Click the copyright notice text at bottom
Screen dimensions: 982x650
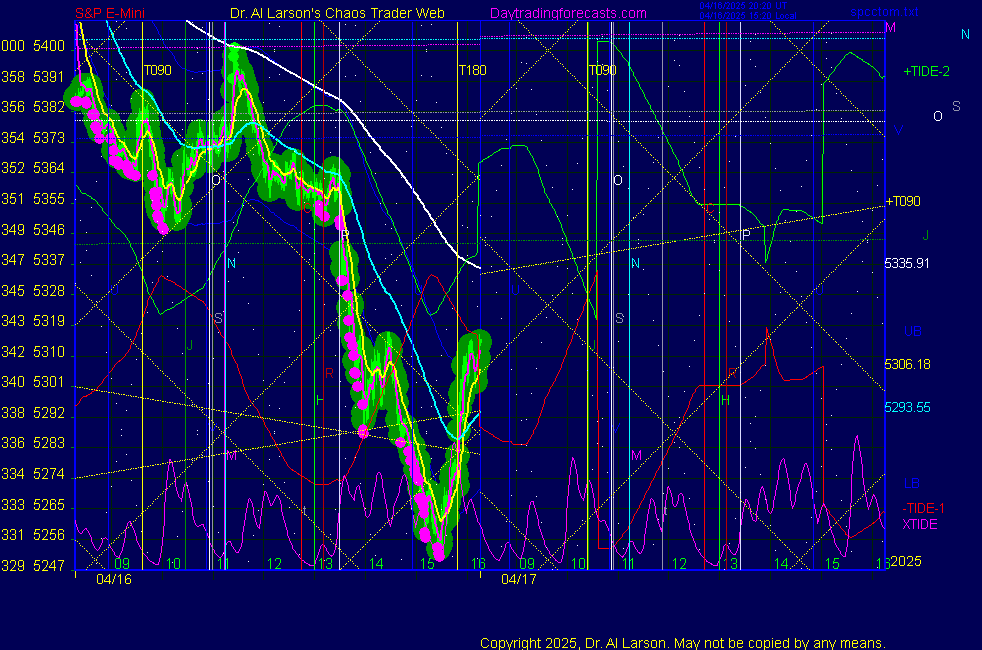coord(682,642)
